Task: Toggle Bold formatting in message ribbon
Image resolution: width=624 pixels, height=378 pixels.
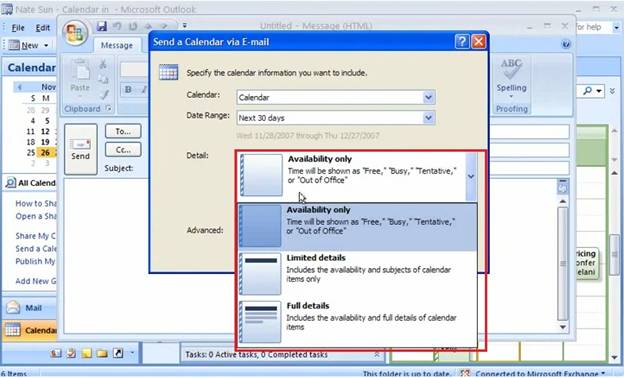Action: tap(128, 90)
